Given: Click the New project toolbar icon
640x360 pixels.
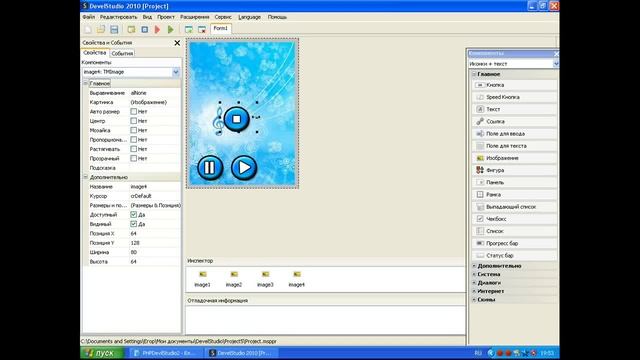Looking at the screenshot, I should [88, 29].
